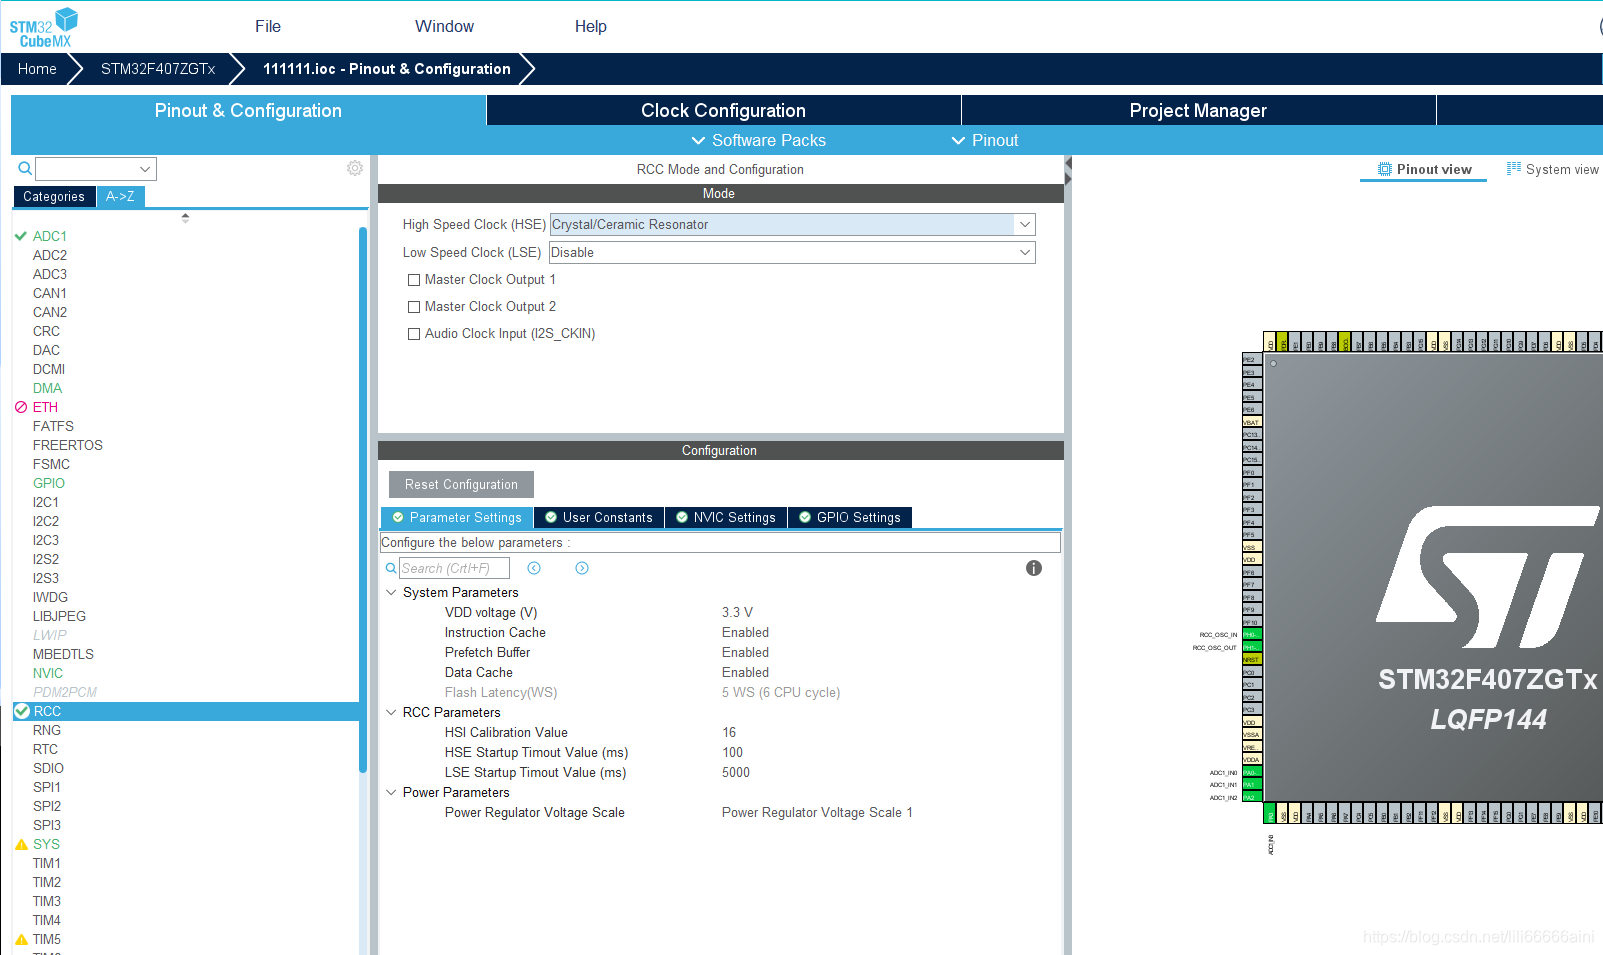Toggle Master Clock Output 1 checkbox
The width and height of the screenshot is (1603, 955).
click(x=414, y=280)
